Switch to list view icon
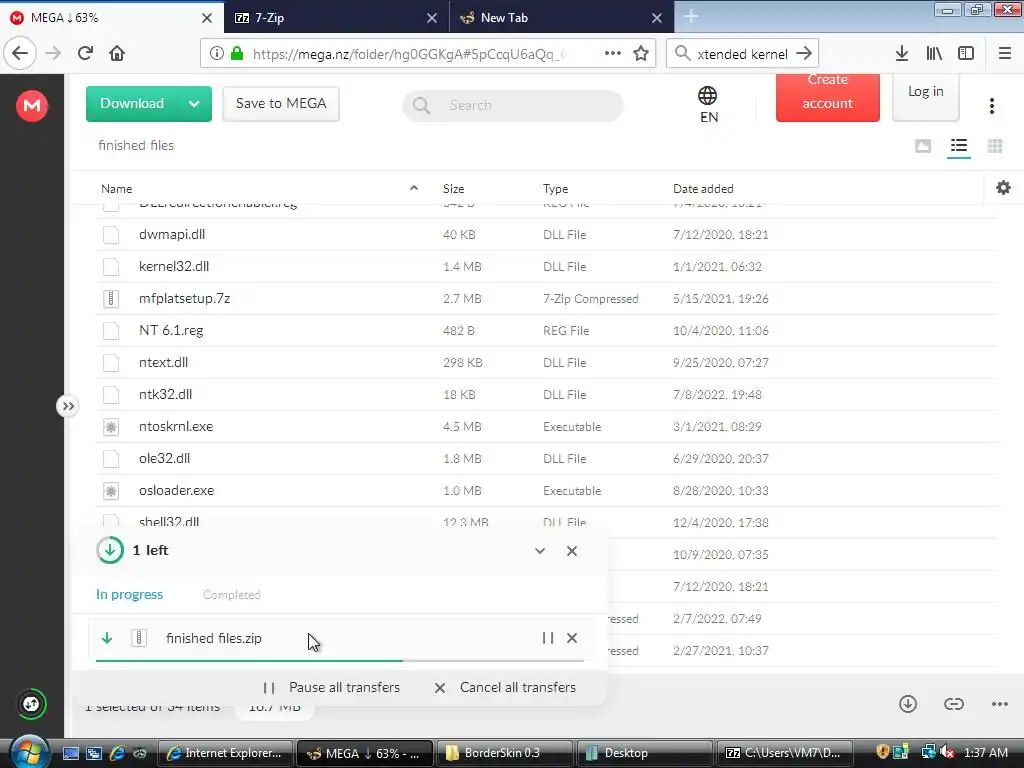 959,146
